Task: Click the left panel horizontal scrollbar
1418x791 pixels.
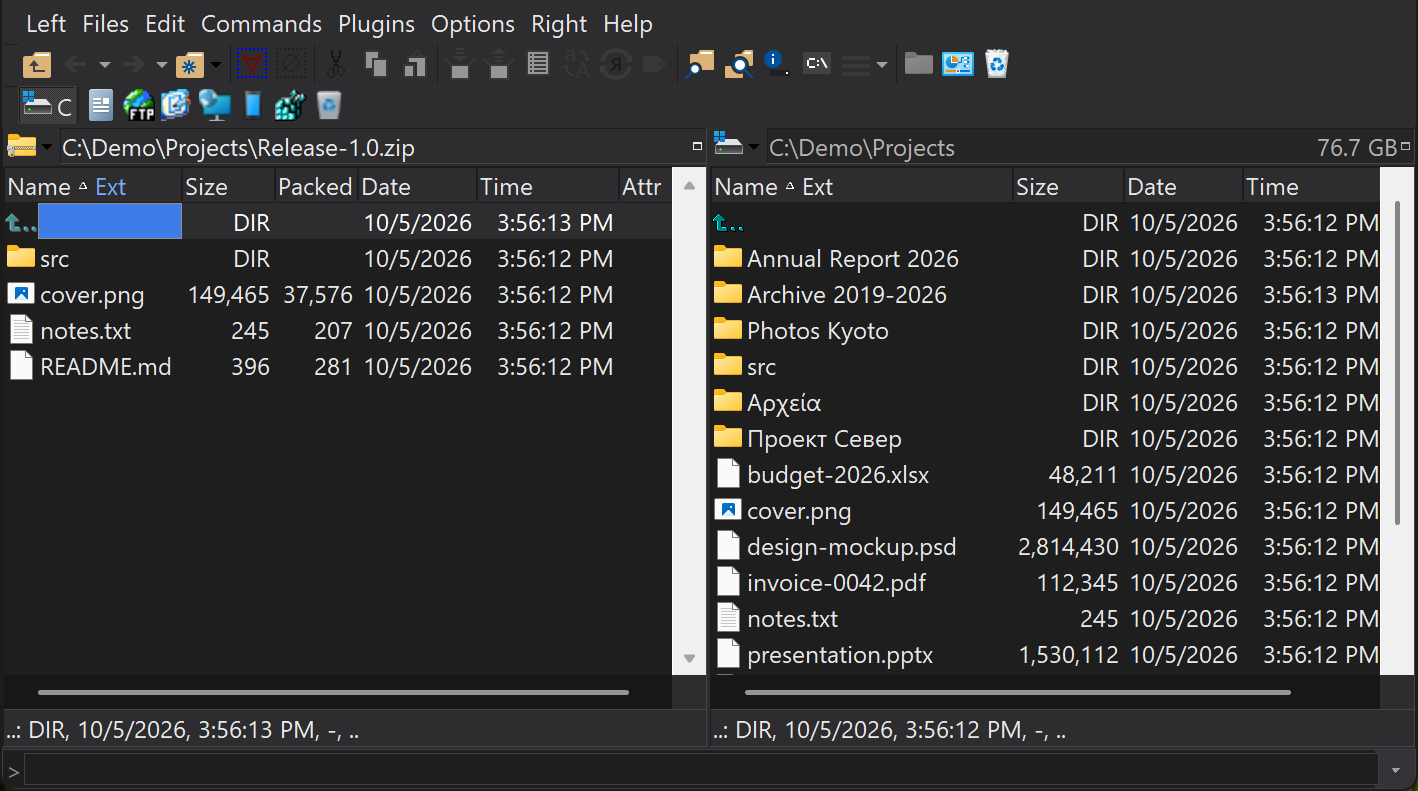Action: coord(333,692)
